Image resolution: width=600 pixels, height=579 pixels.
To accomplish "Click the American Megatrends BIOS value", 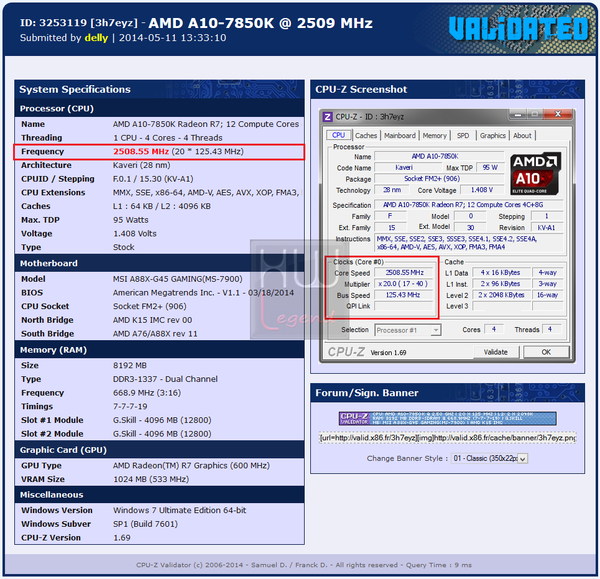I will [203, 293].
